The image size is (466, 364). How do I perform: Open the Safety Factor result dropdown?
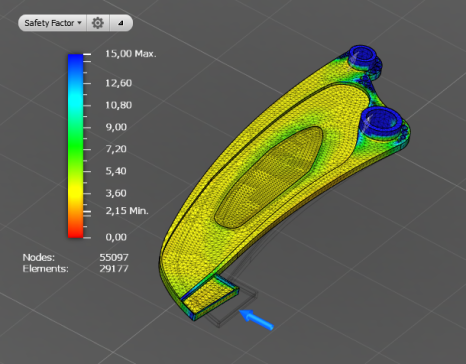[53, 23]
